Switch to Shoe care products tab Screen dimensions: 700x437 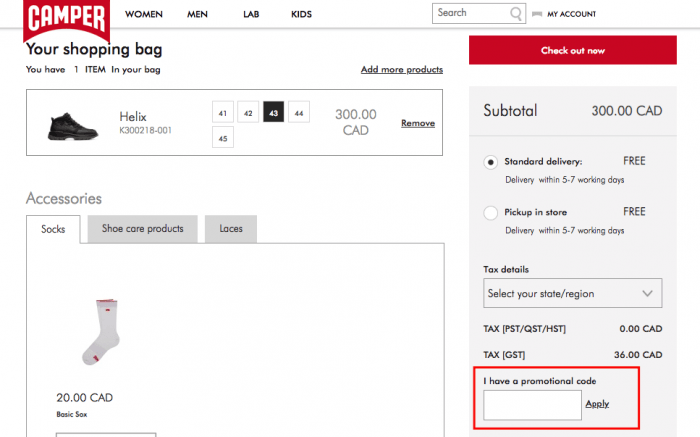click(142, 229)
